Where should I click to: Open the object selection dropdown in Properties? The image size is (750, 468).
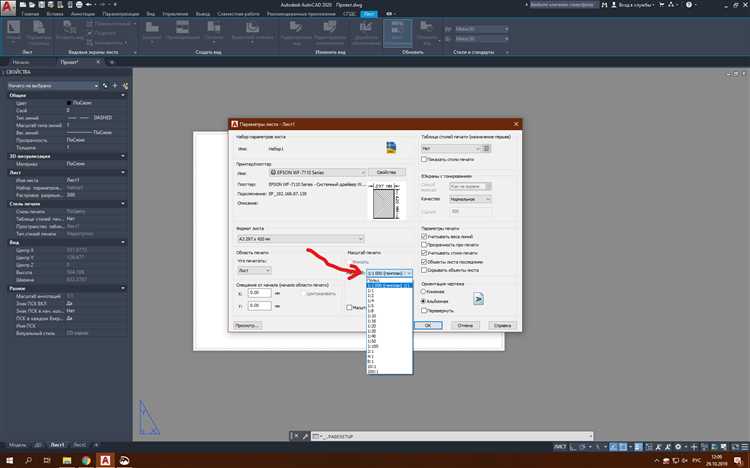point(53,86)
